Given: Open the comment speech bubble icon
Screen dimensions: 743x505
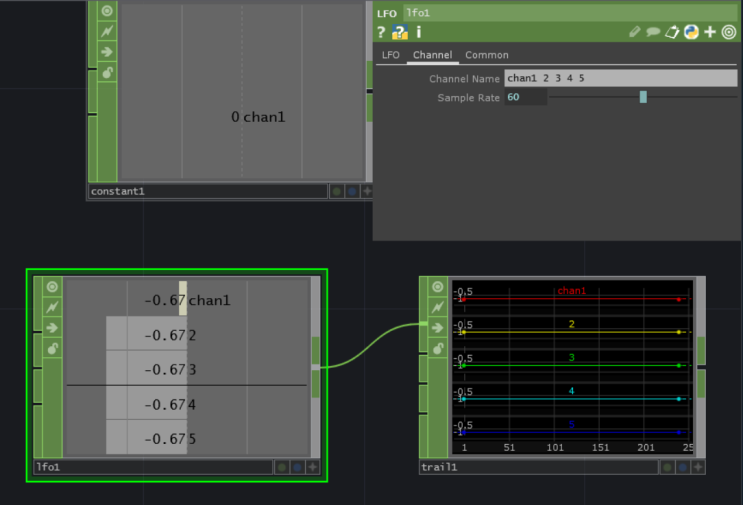Looking at the screenshot, I should tap(653, 32).
